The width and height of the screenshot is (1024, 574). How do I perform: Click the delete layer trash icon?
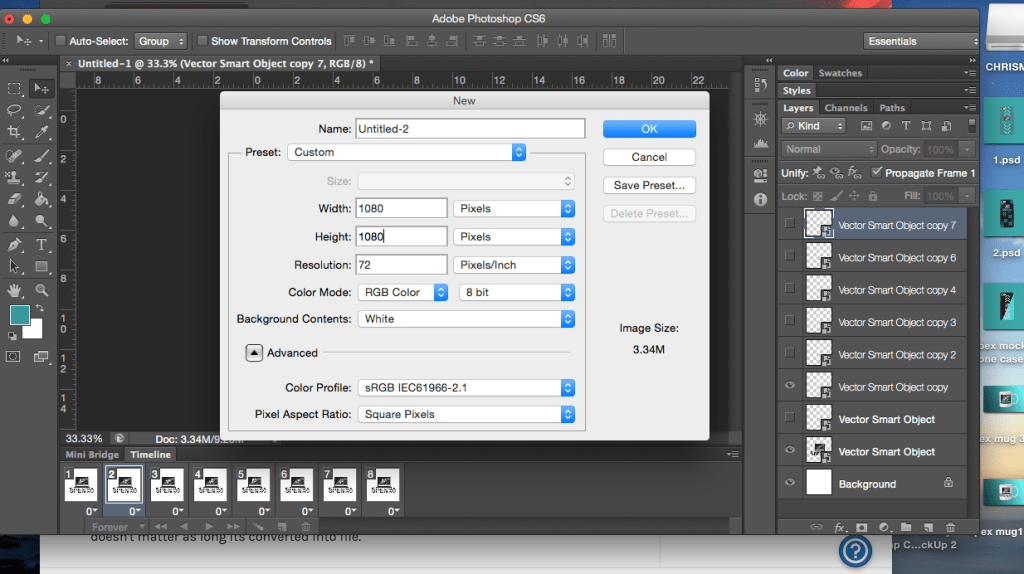click(x=950, y=527)
